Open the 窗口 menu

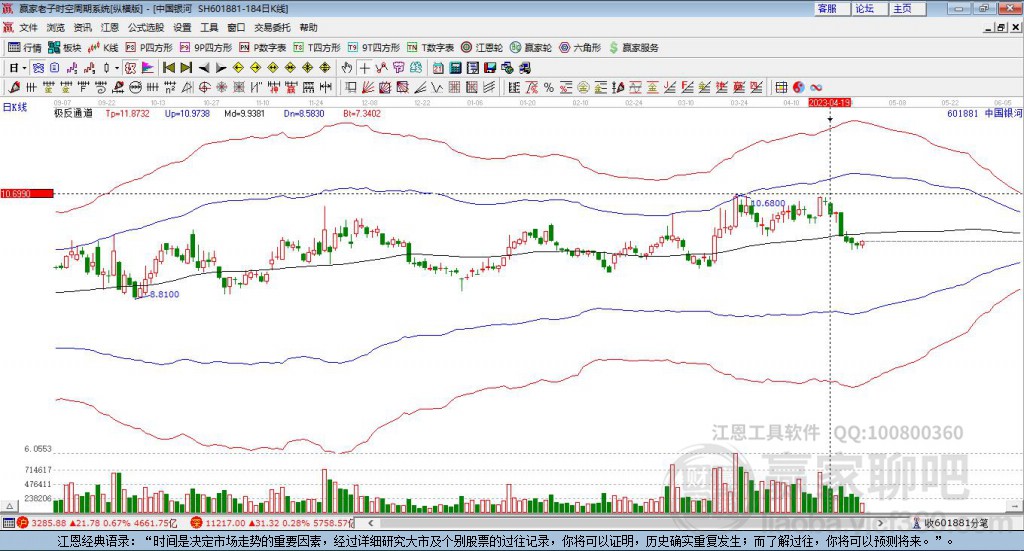click(x=236, y=27)
